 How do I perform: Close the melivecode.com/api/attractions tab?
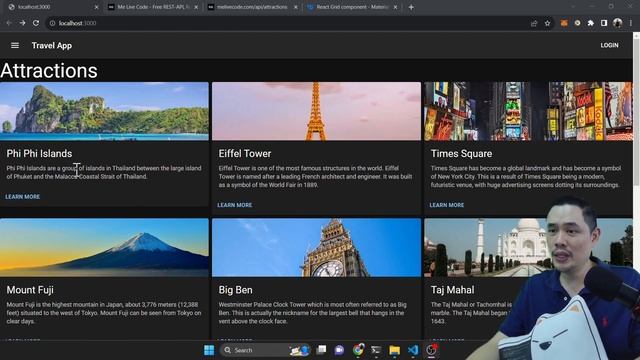point(296,7)
